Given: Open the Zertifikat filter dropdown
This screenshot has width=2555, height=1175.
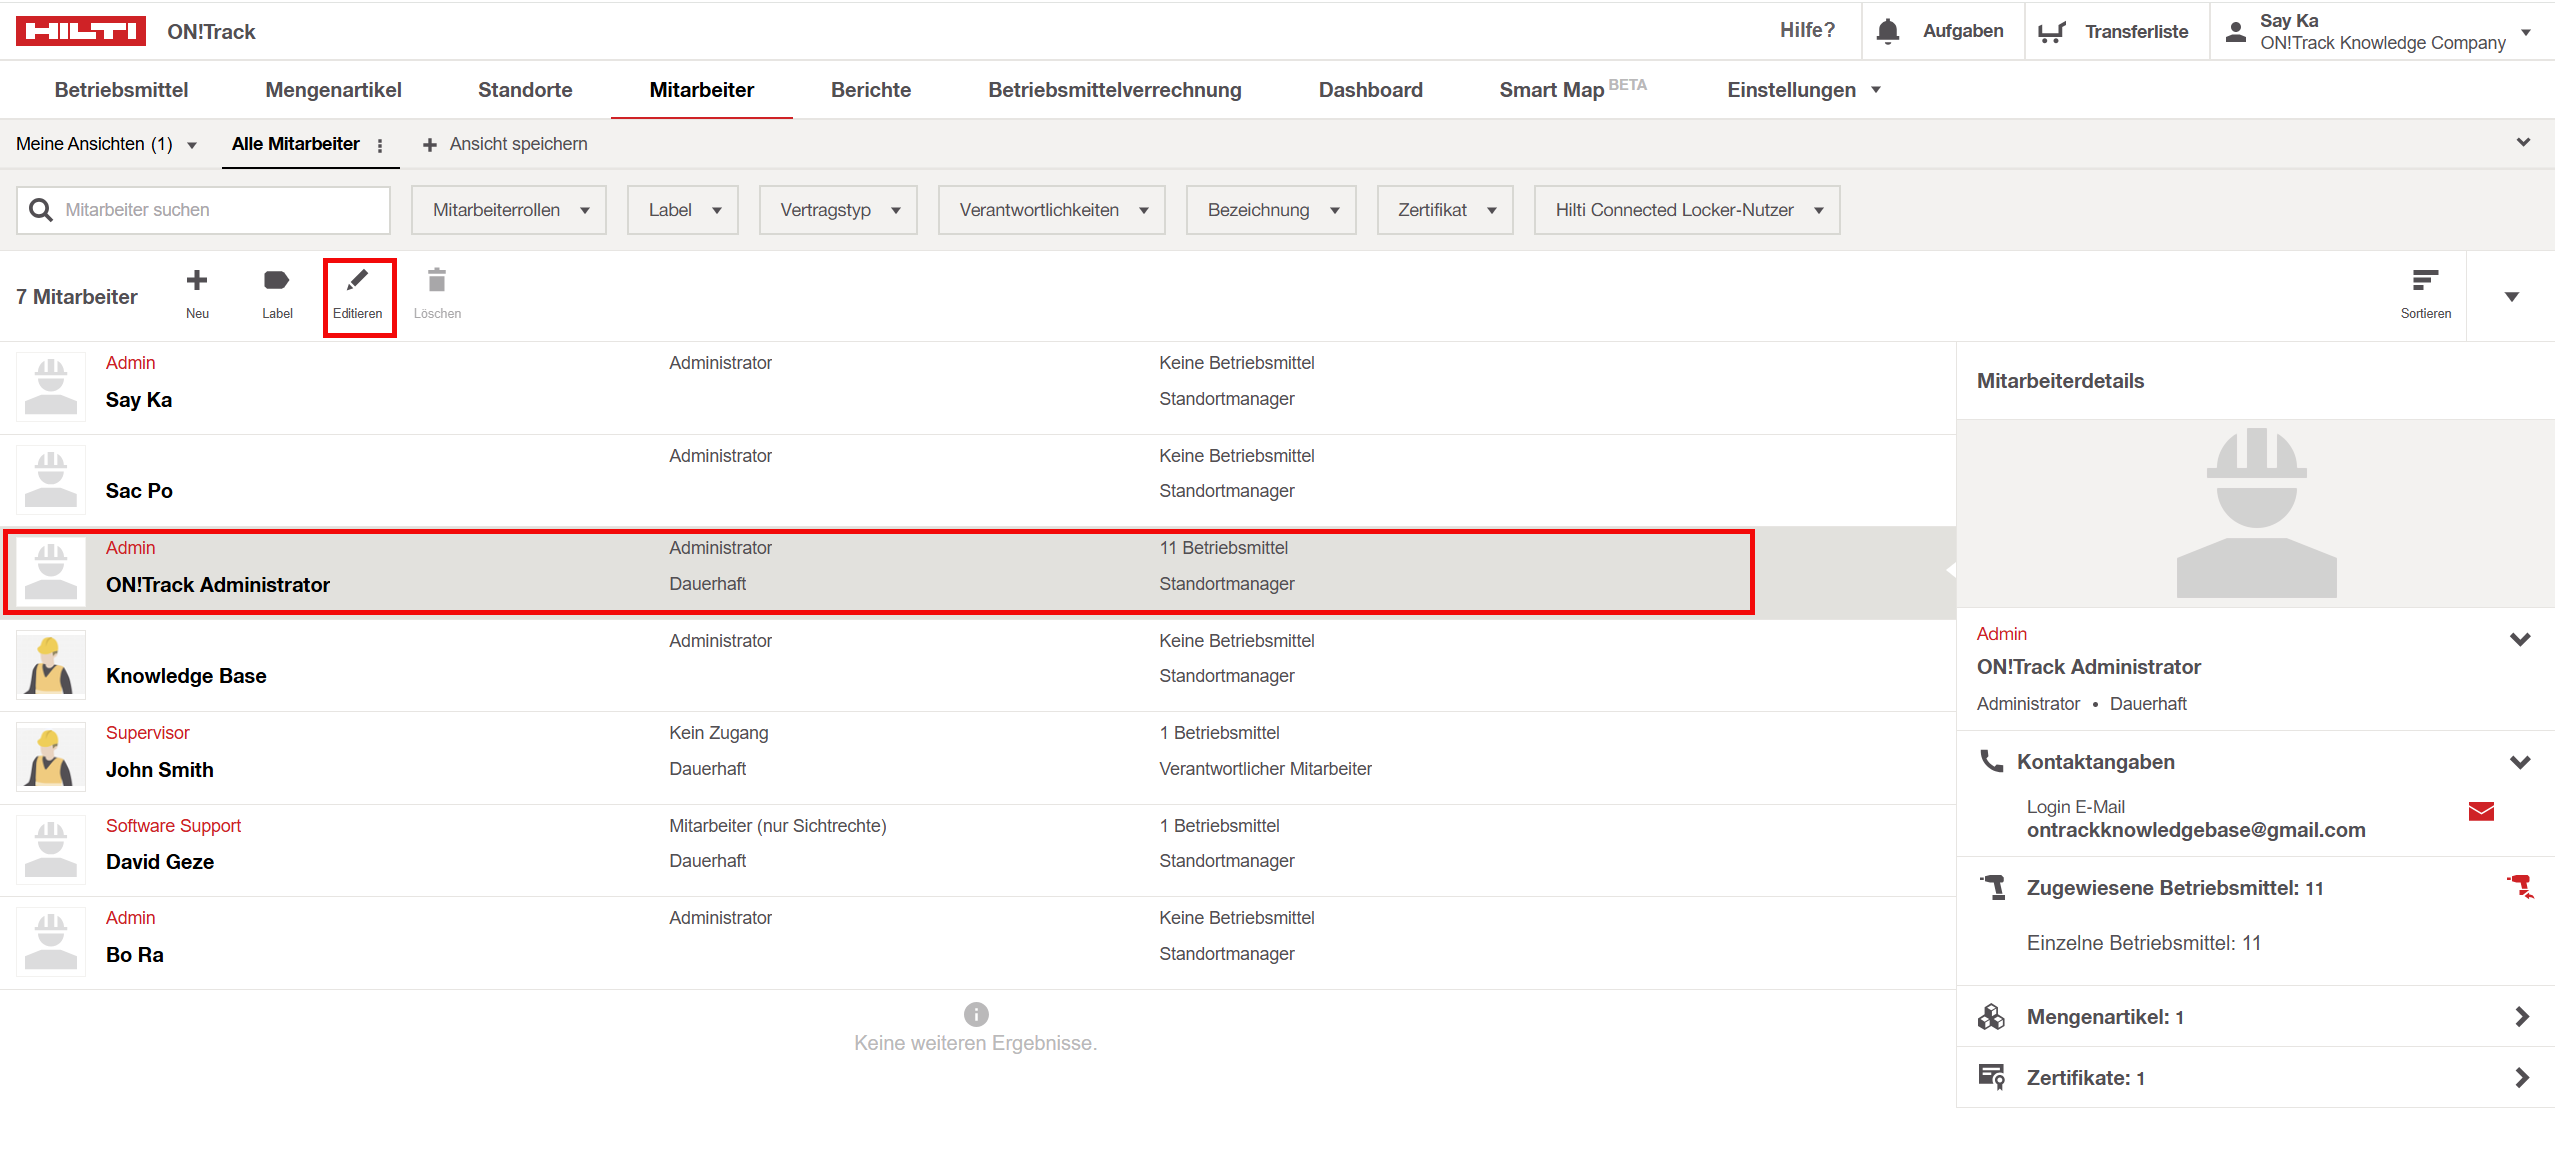Looking at the screenshot, I should click(x=1445, y=210).
